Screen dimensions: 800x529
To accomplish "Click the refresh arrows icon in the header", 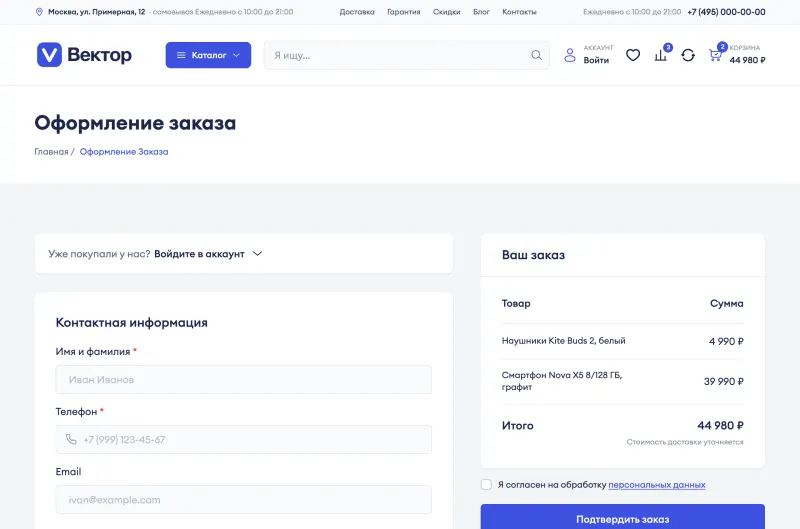I will click(x=688, y=55).
